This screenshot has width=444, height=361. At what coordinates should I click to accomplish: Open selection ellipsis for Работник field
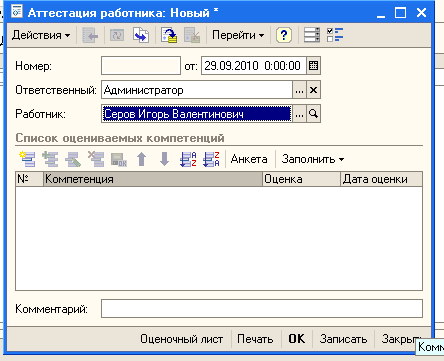[299, 114]
